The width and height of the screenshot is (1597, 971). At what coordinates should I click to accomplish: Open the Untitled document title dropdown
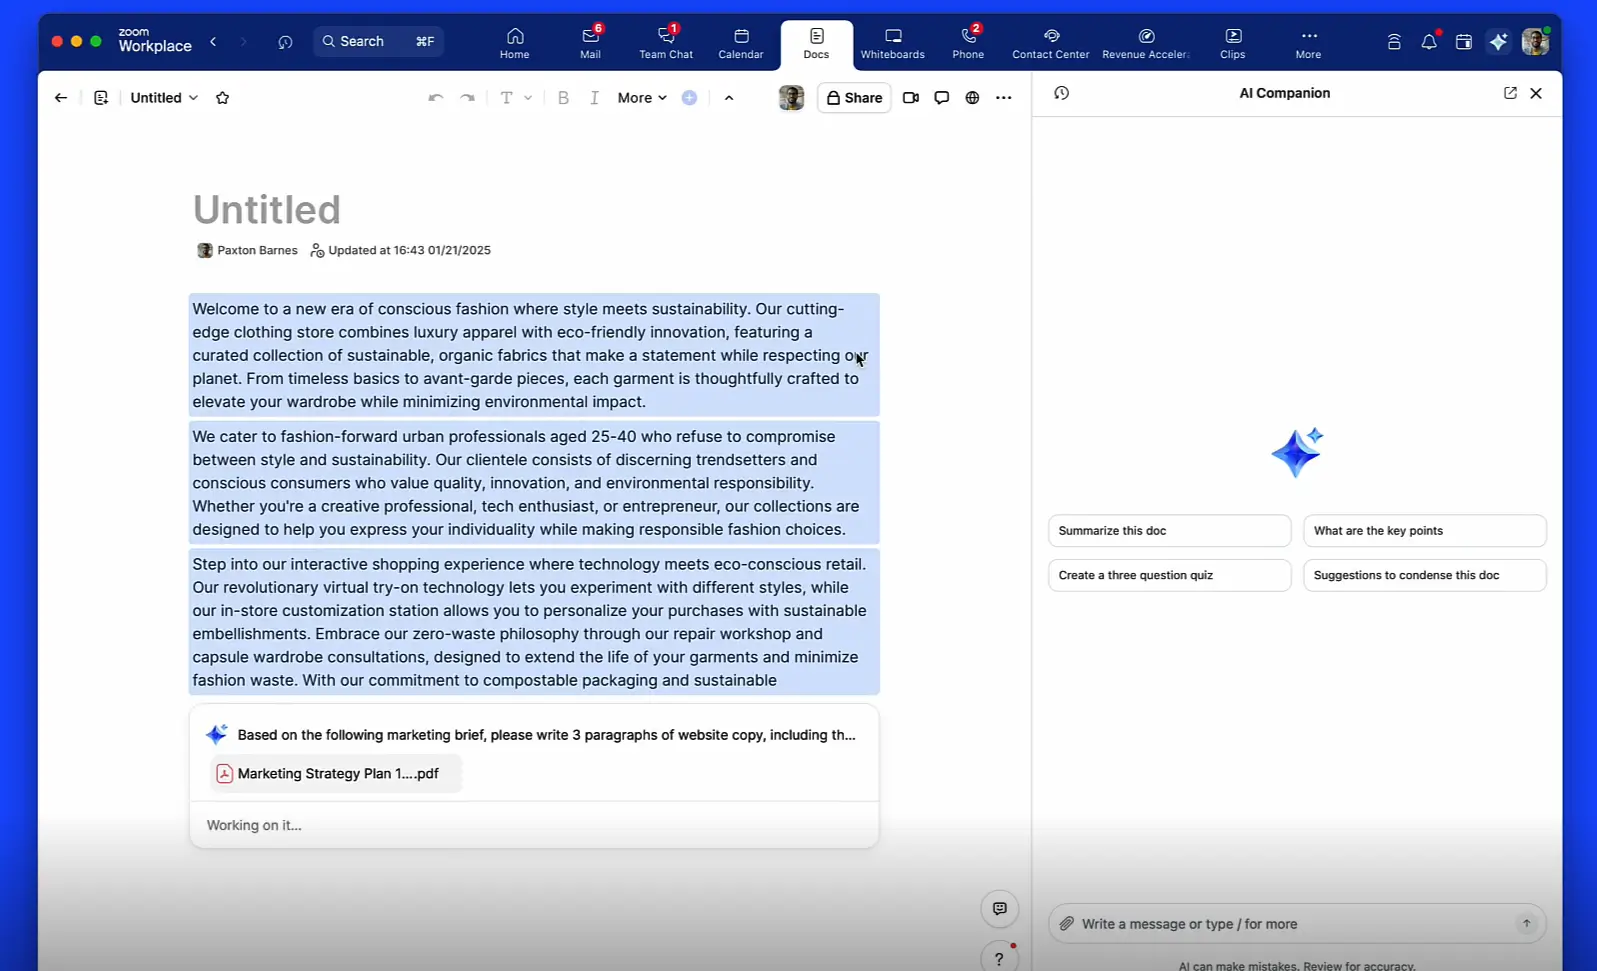164,98
